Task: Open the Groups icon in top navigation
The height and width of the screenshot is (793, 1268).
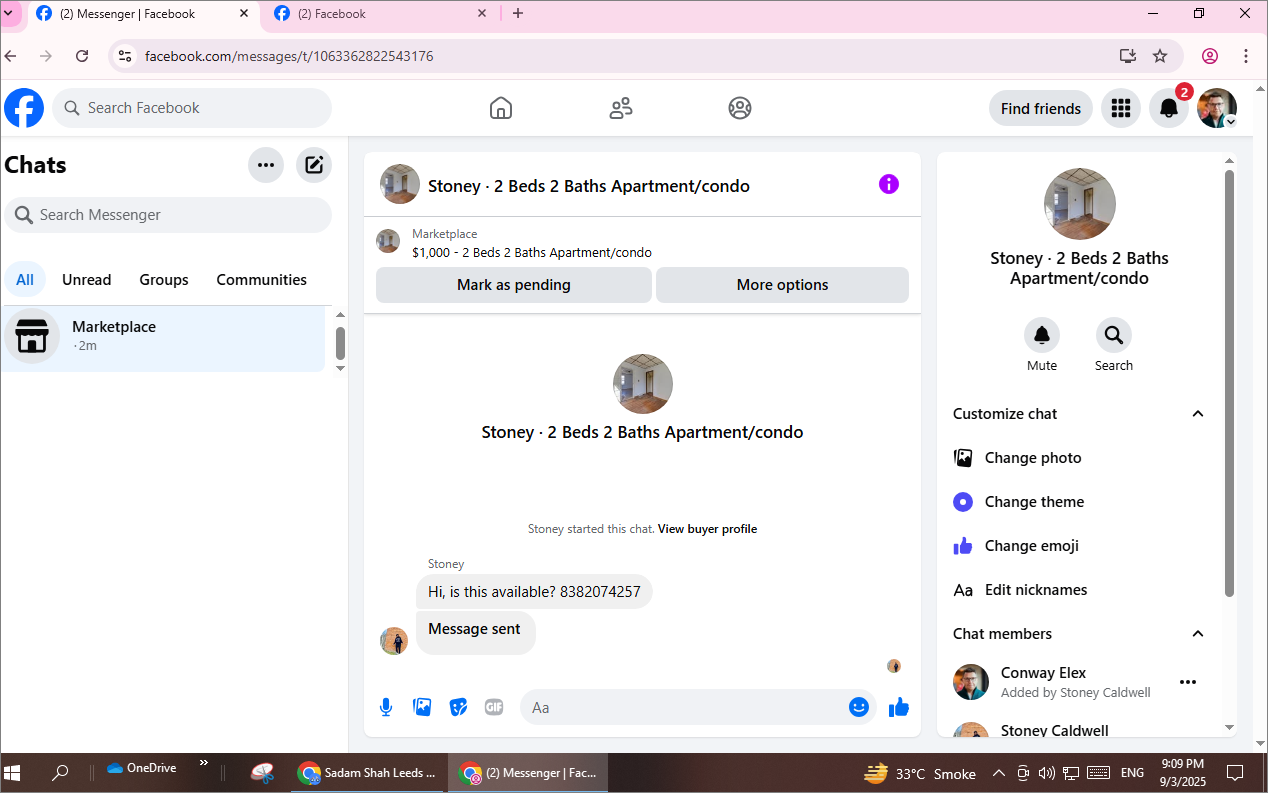Action: (x=740, y=108)
